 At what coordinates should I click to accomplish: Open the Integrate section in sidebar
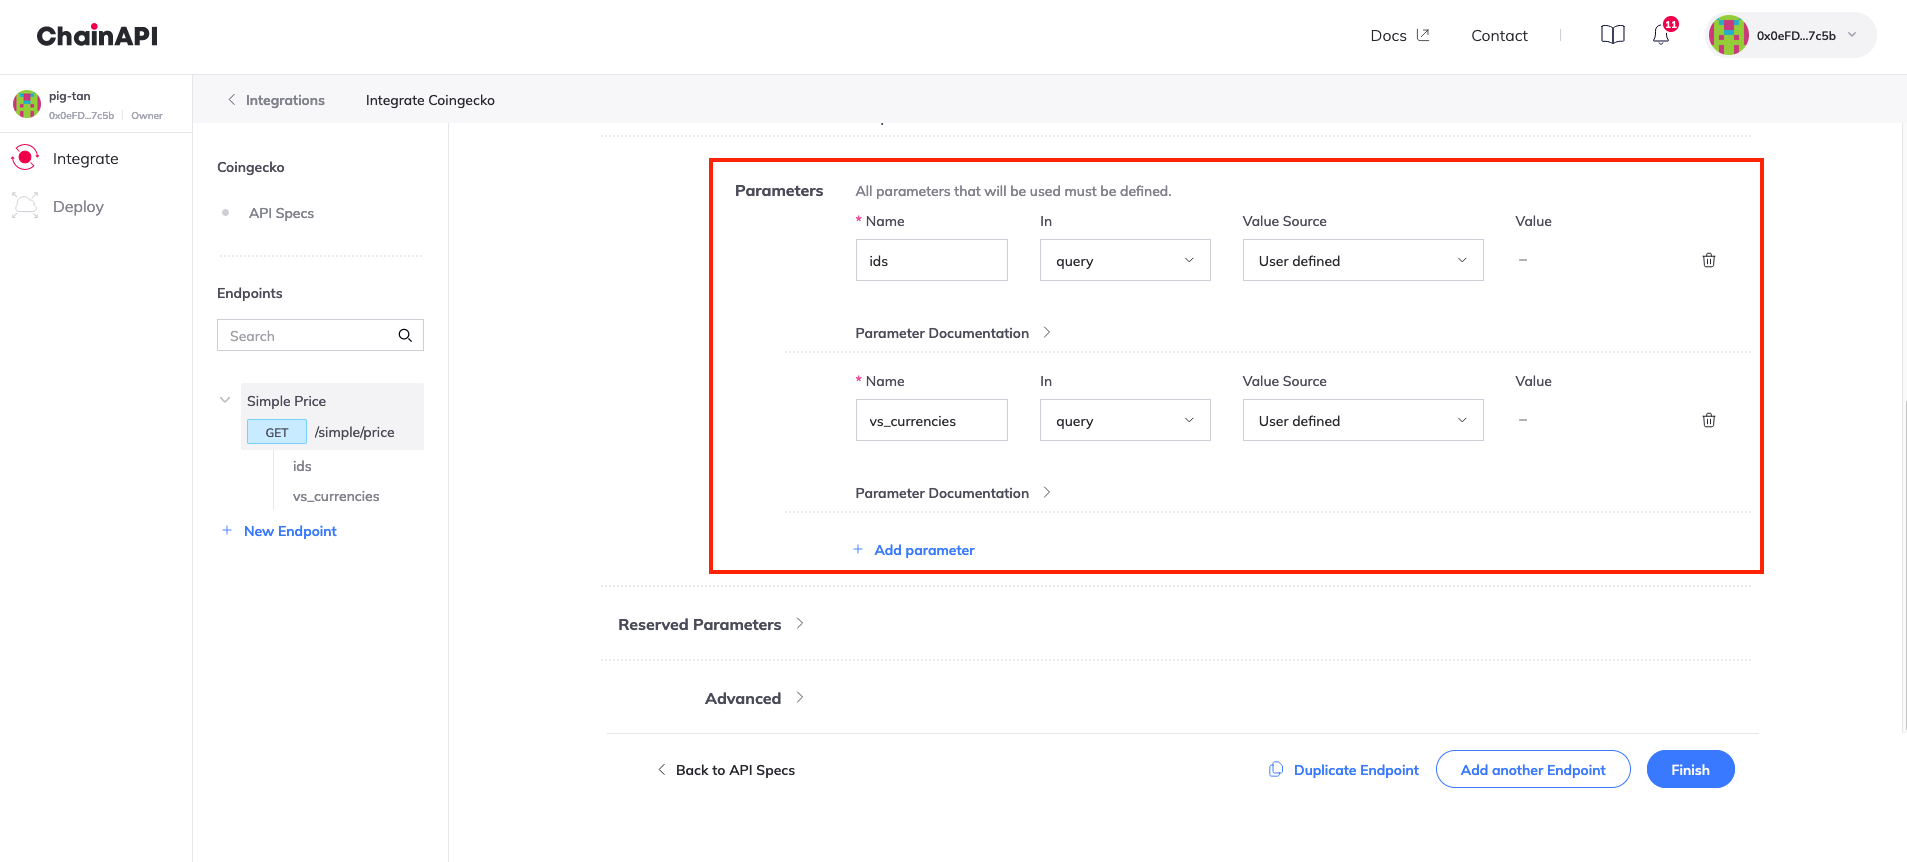coord(85,159)
